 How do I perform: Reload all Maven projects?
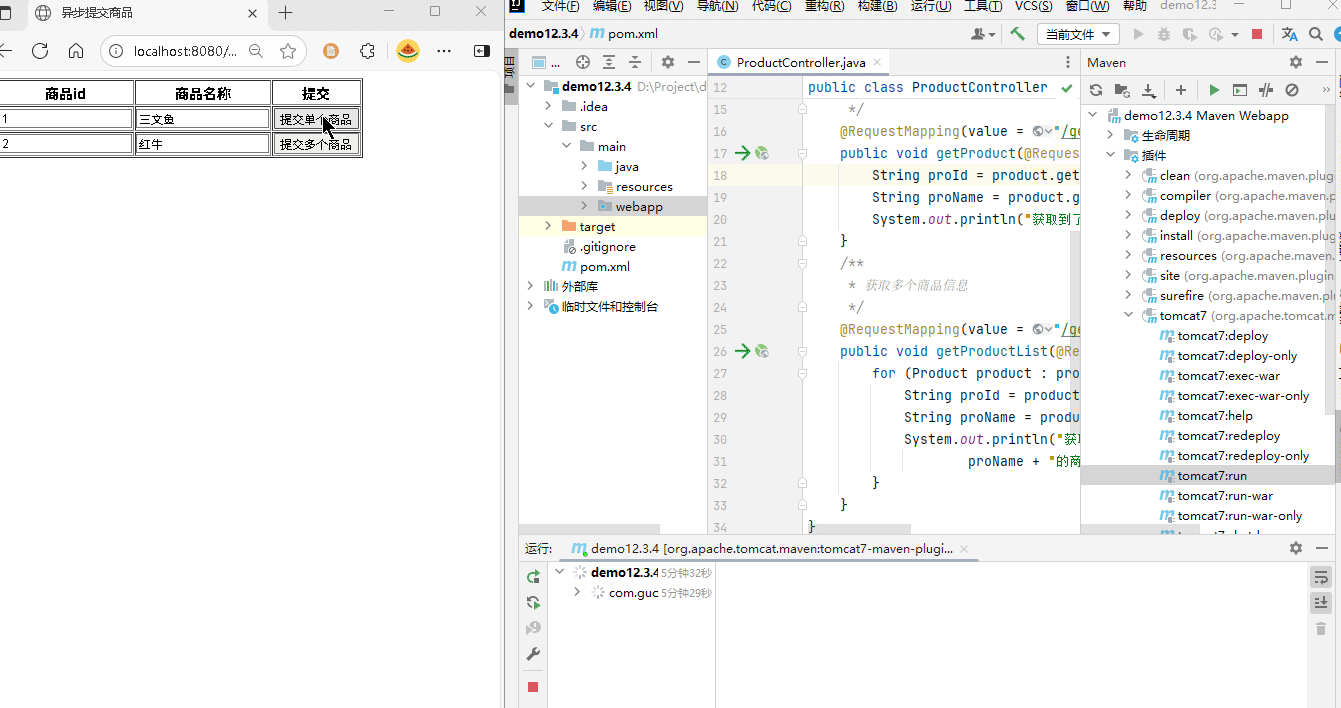(1096, 90)
